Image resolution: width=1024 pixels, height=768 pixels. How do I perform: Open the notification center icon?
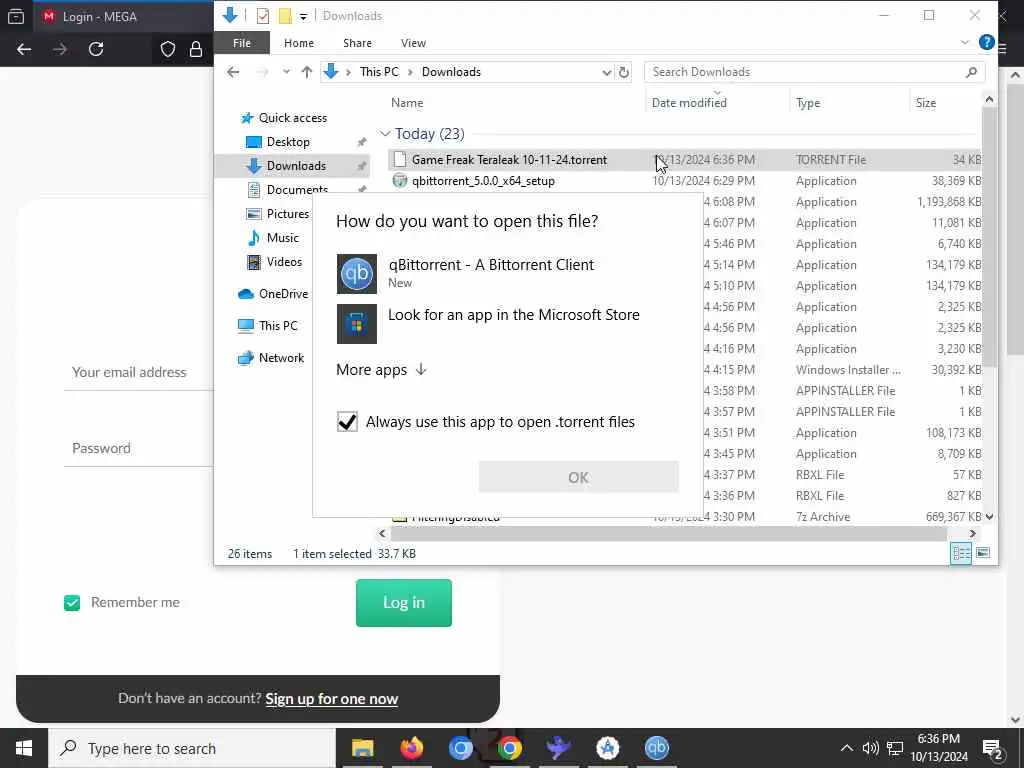point(993,748)
